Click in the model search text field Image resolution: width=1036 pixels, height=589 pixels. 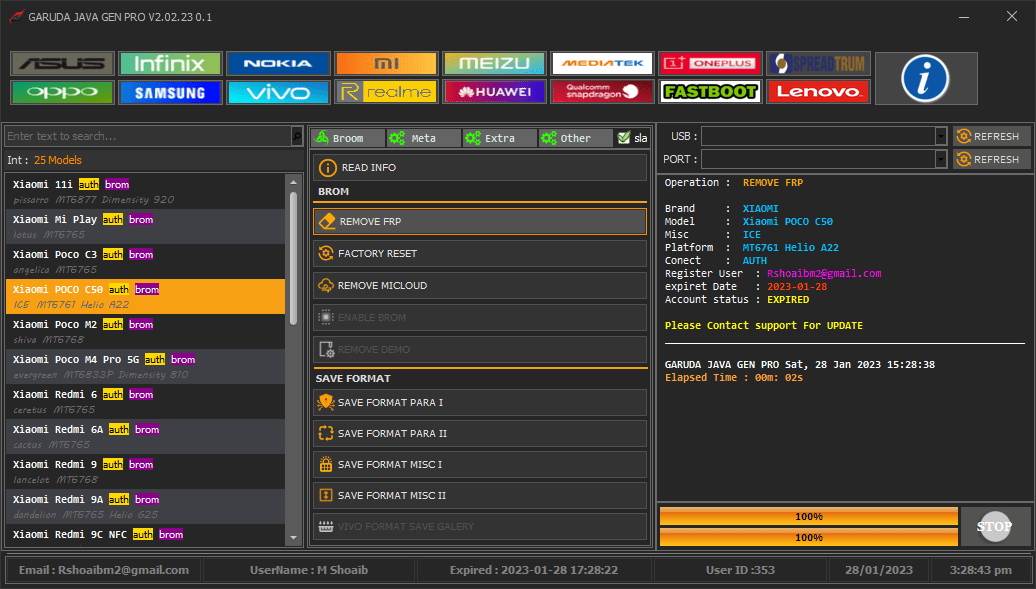[147, 136]
